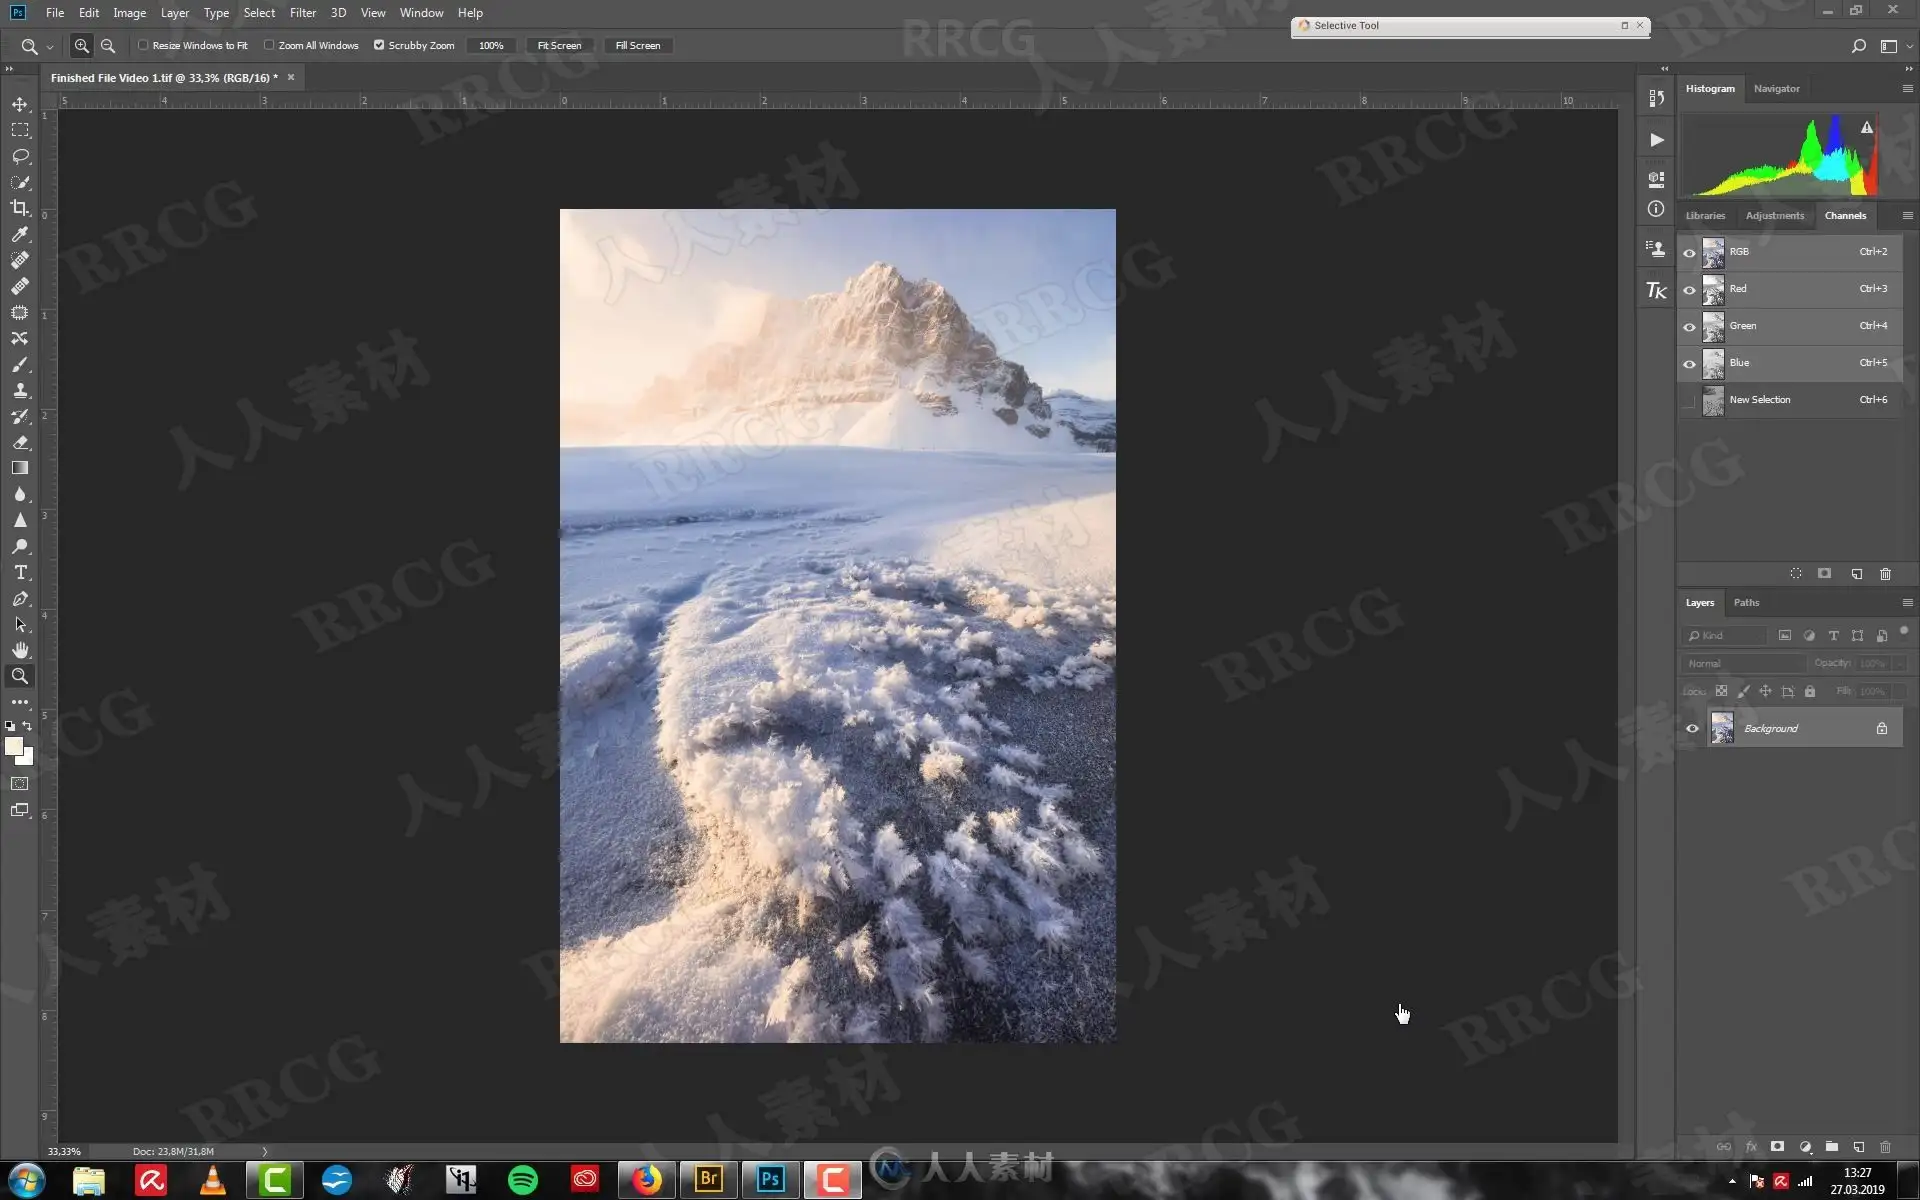Viewport: 1920px width, 1200px height.
Task: Select the Brush tool
Action: click(x=20, y=364)
